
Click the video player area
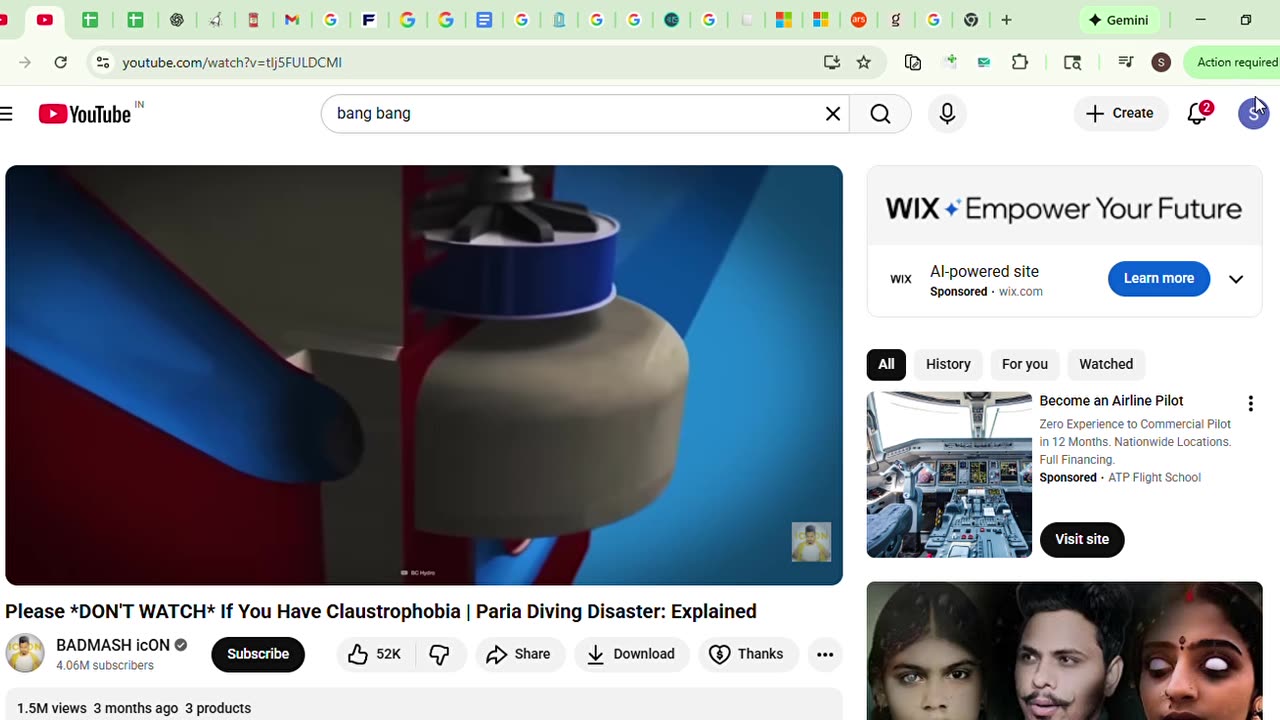pyautogui.click(x=424, y=375)
